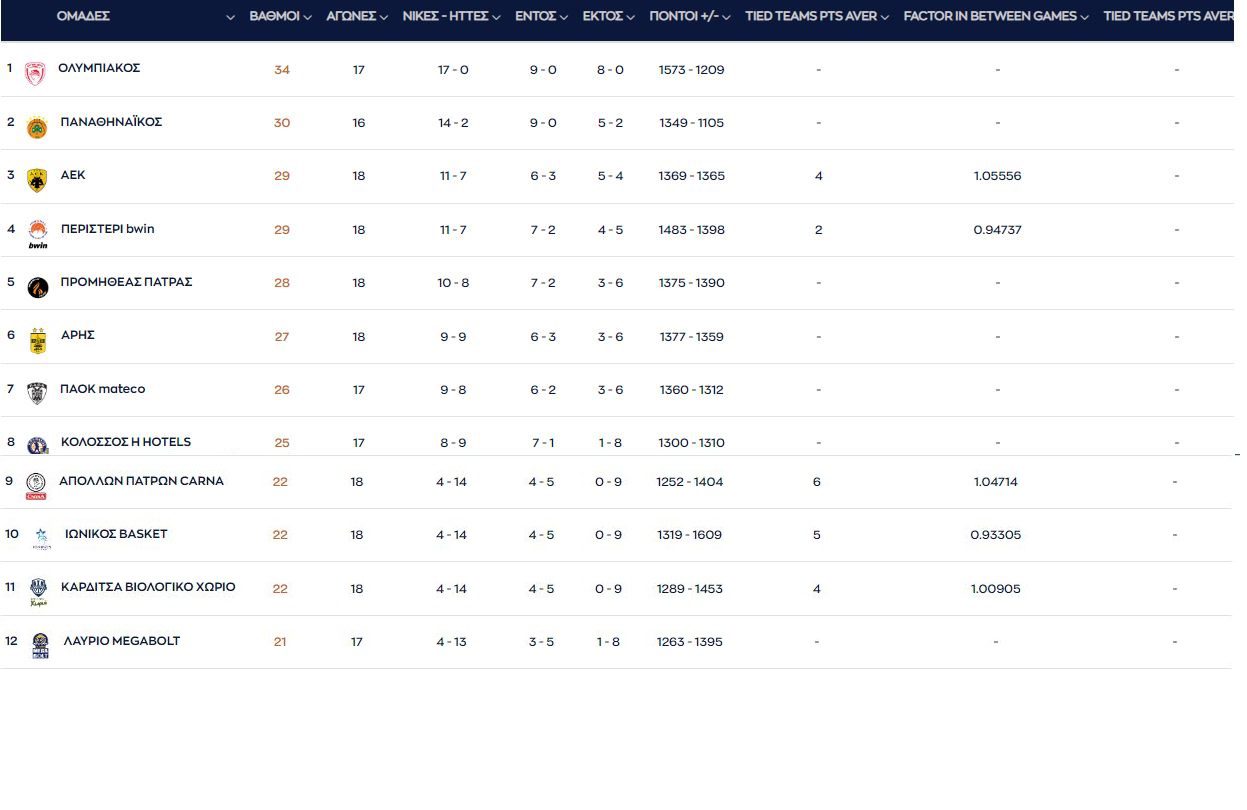Screen dimensions: 1247x810
Task: Click the Apollon Patron Carna logo
Action: (x=36, y=485)
